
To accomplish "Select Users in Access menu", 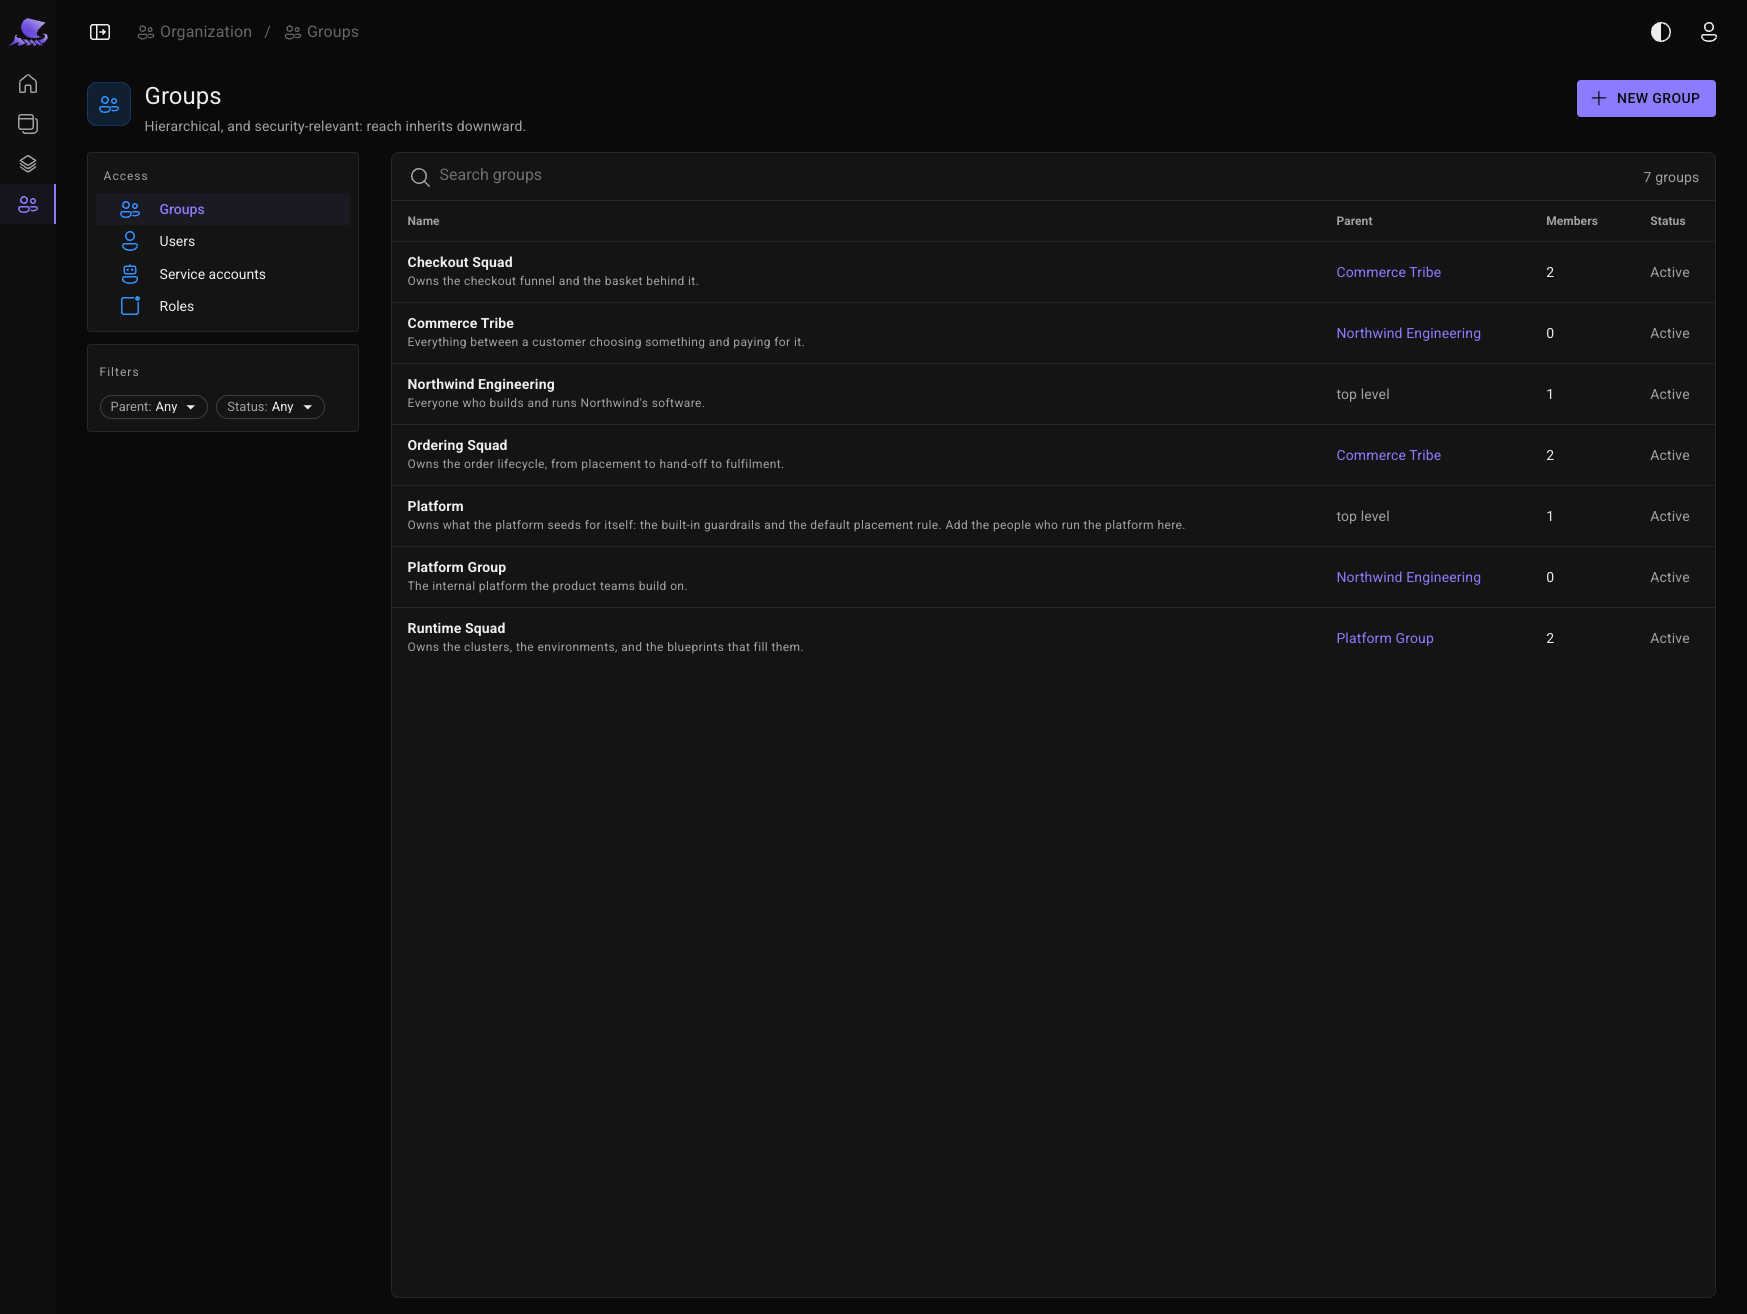I will tap(223, 241).
